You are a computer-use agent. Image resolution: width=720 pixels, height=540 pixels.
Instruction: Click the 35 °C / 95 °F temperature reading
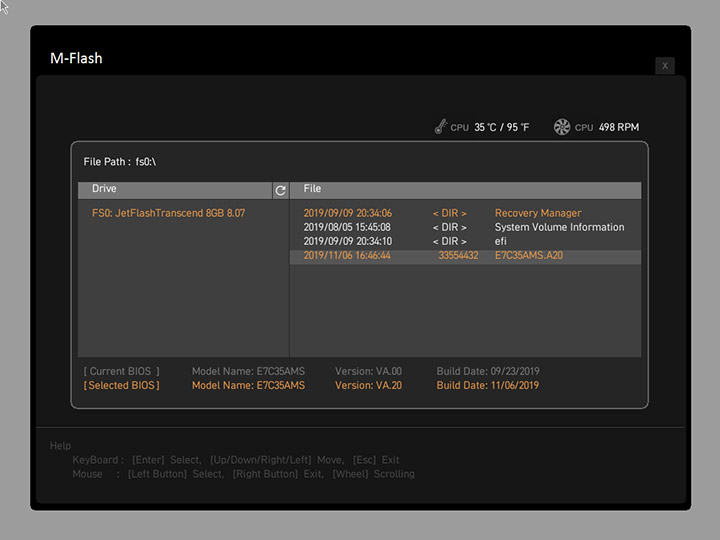pos(501,128)
